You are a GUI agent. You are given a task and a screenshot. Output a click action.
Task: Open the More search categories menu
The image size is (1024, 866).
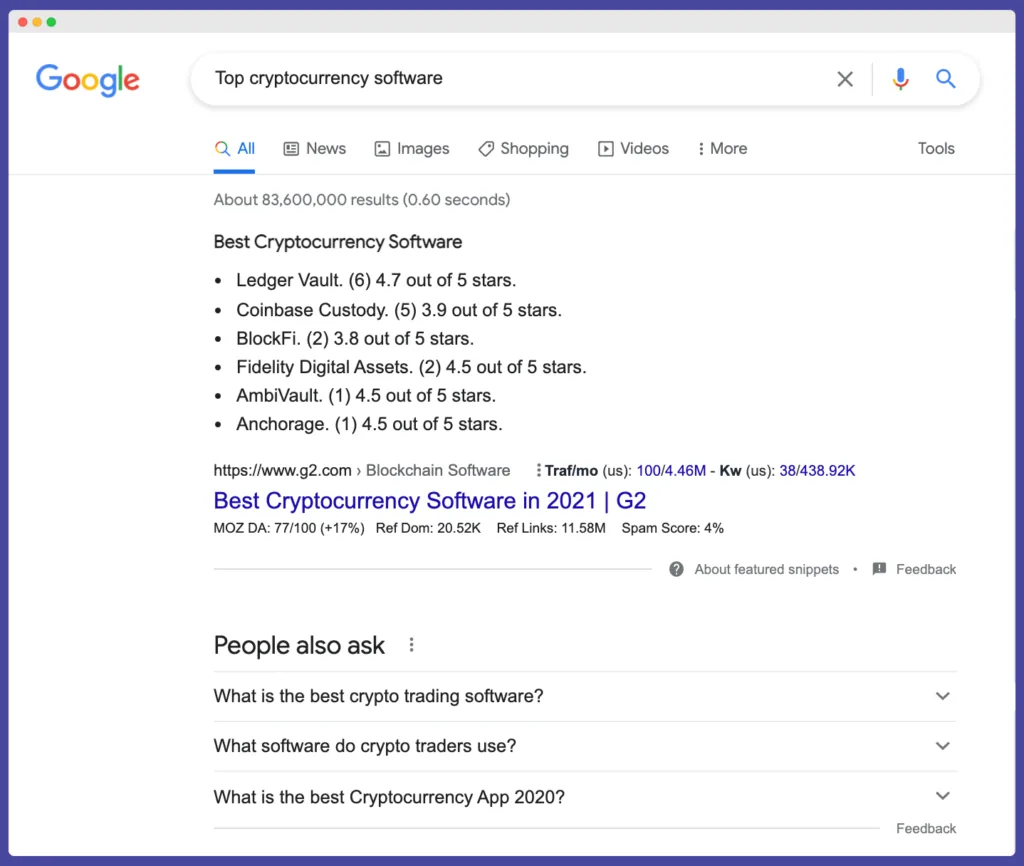click(721, 148)
